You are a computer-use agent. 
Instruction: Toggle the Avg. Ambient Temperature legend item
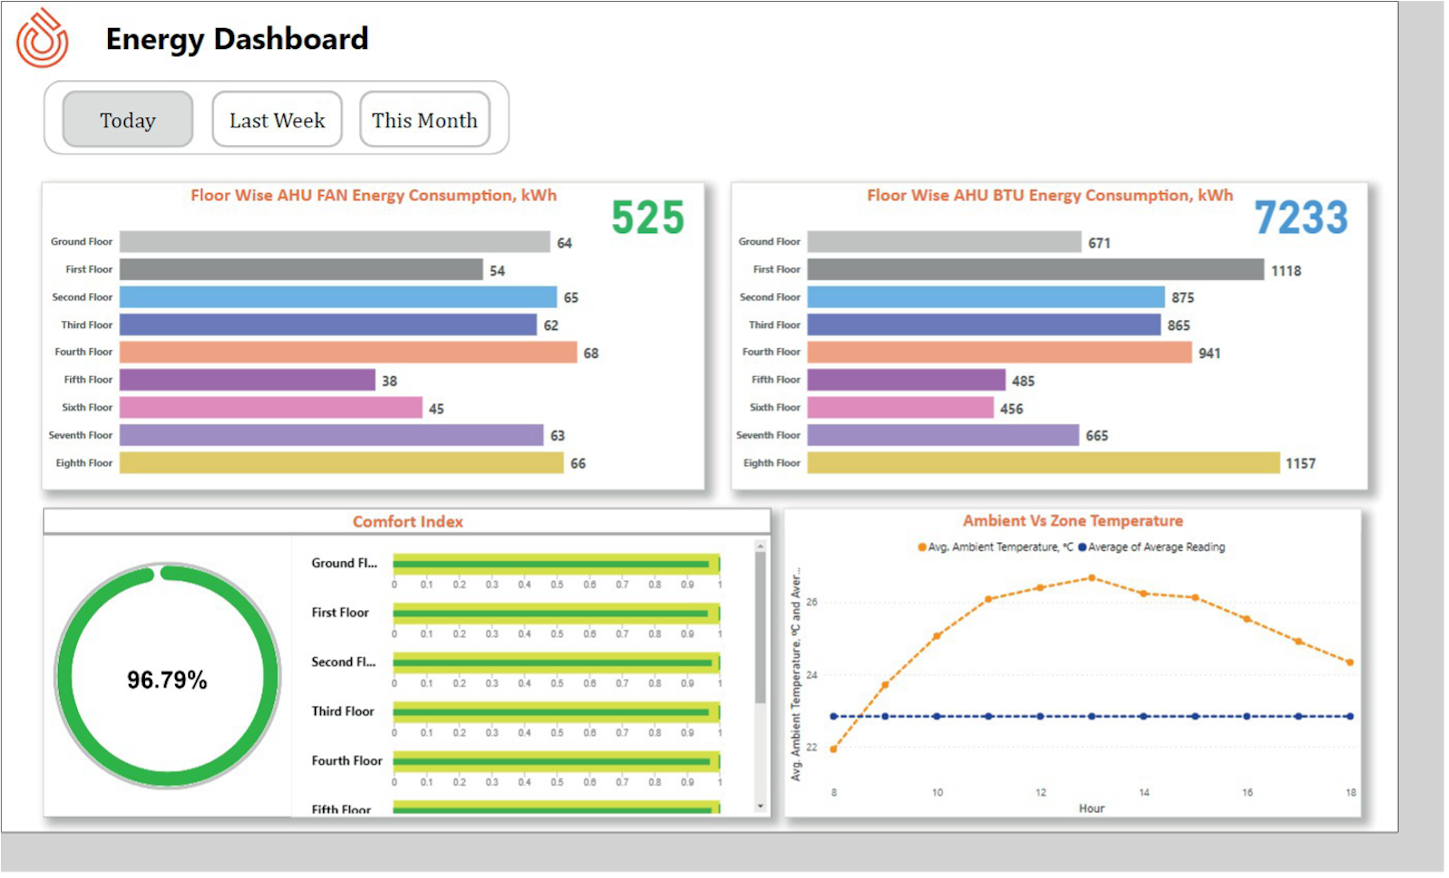(995, 548)
